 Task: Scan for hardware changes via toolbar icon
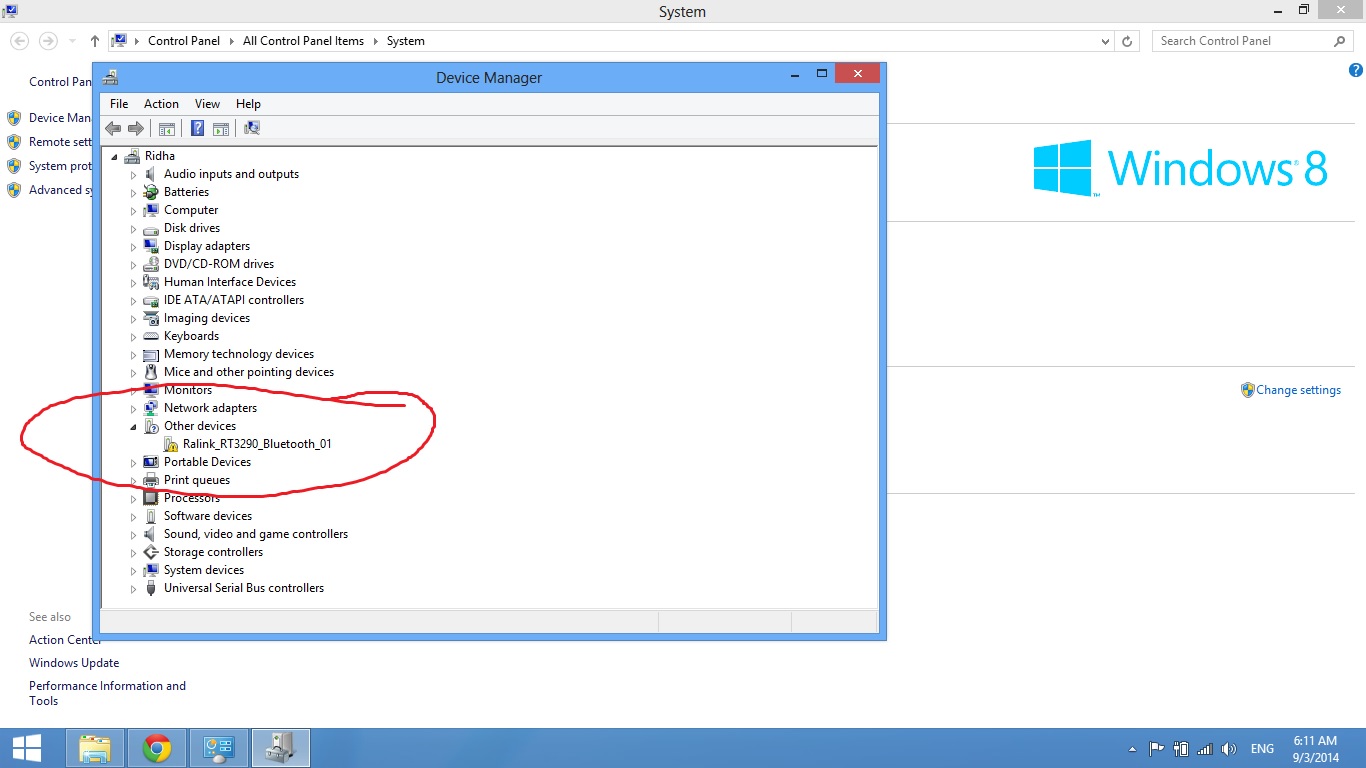[x=252, y=128]
